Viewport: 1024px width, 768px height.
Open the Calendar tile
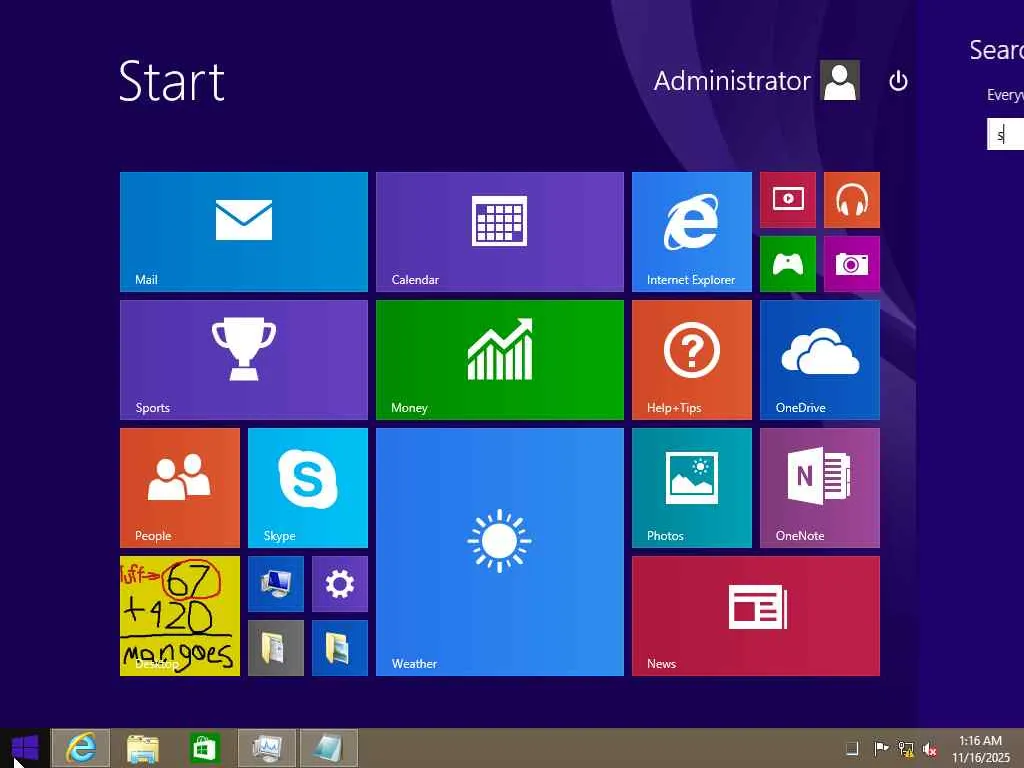[x=500, y=232]
